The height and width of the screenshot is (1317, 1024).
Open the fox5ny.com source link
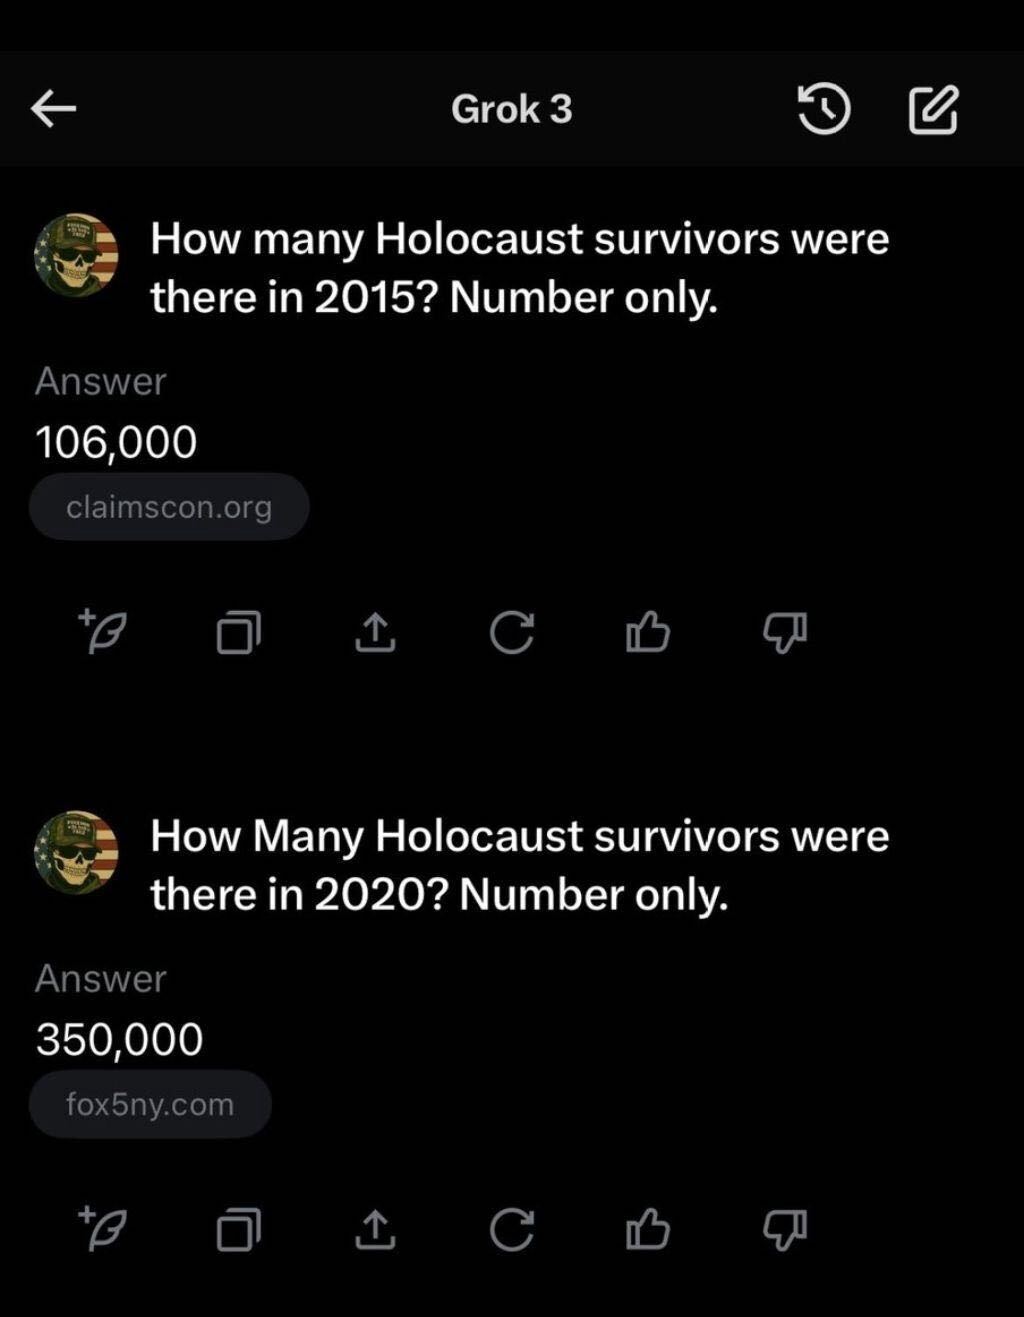[150, 1104]
